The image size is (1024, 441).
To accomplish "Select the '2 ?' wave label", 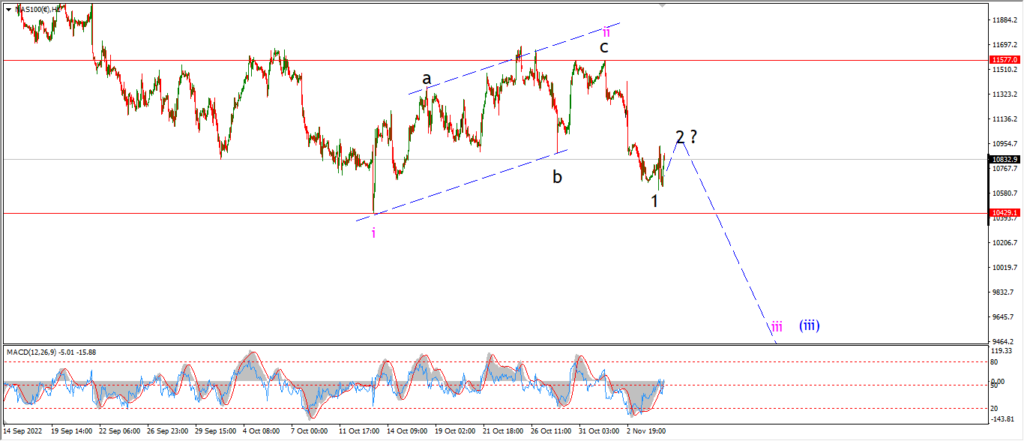I will [x=686, y=137].
